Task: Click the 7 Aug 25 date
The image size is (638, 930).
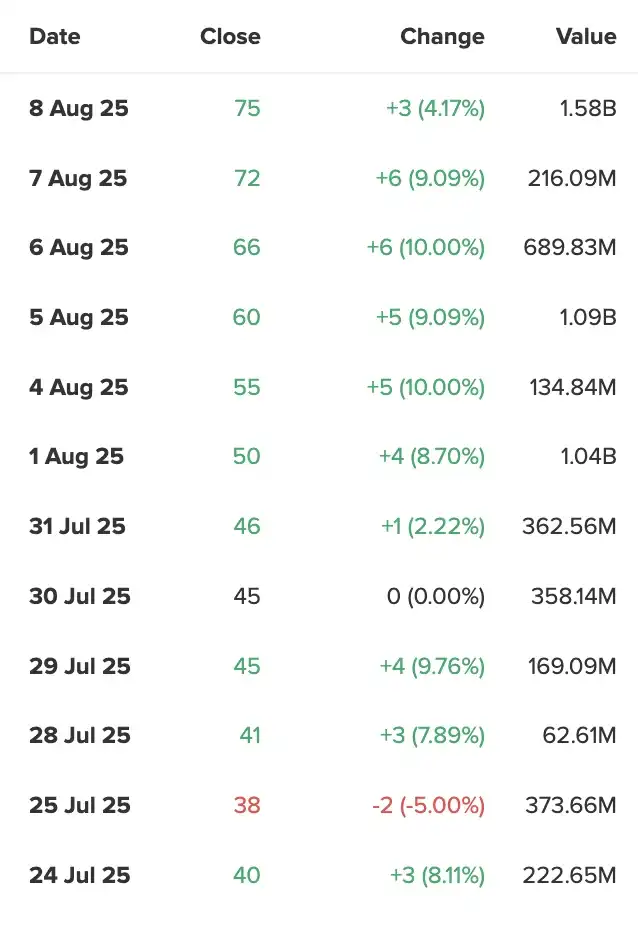Action: 78,178
